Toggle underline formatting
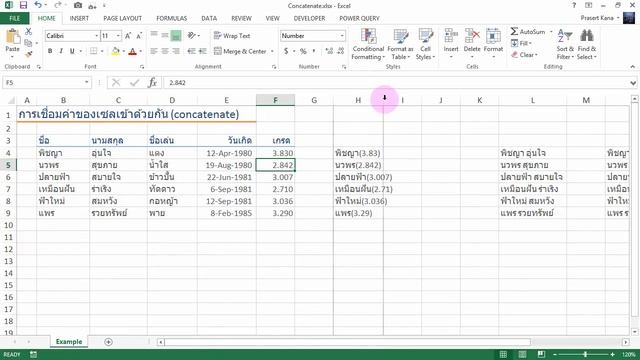Screen dimensions: 640x360 click(x=72, y=51)
